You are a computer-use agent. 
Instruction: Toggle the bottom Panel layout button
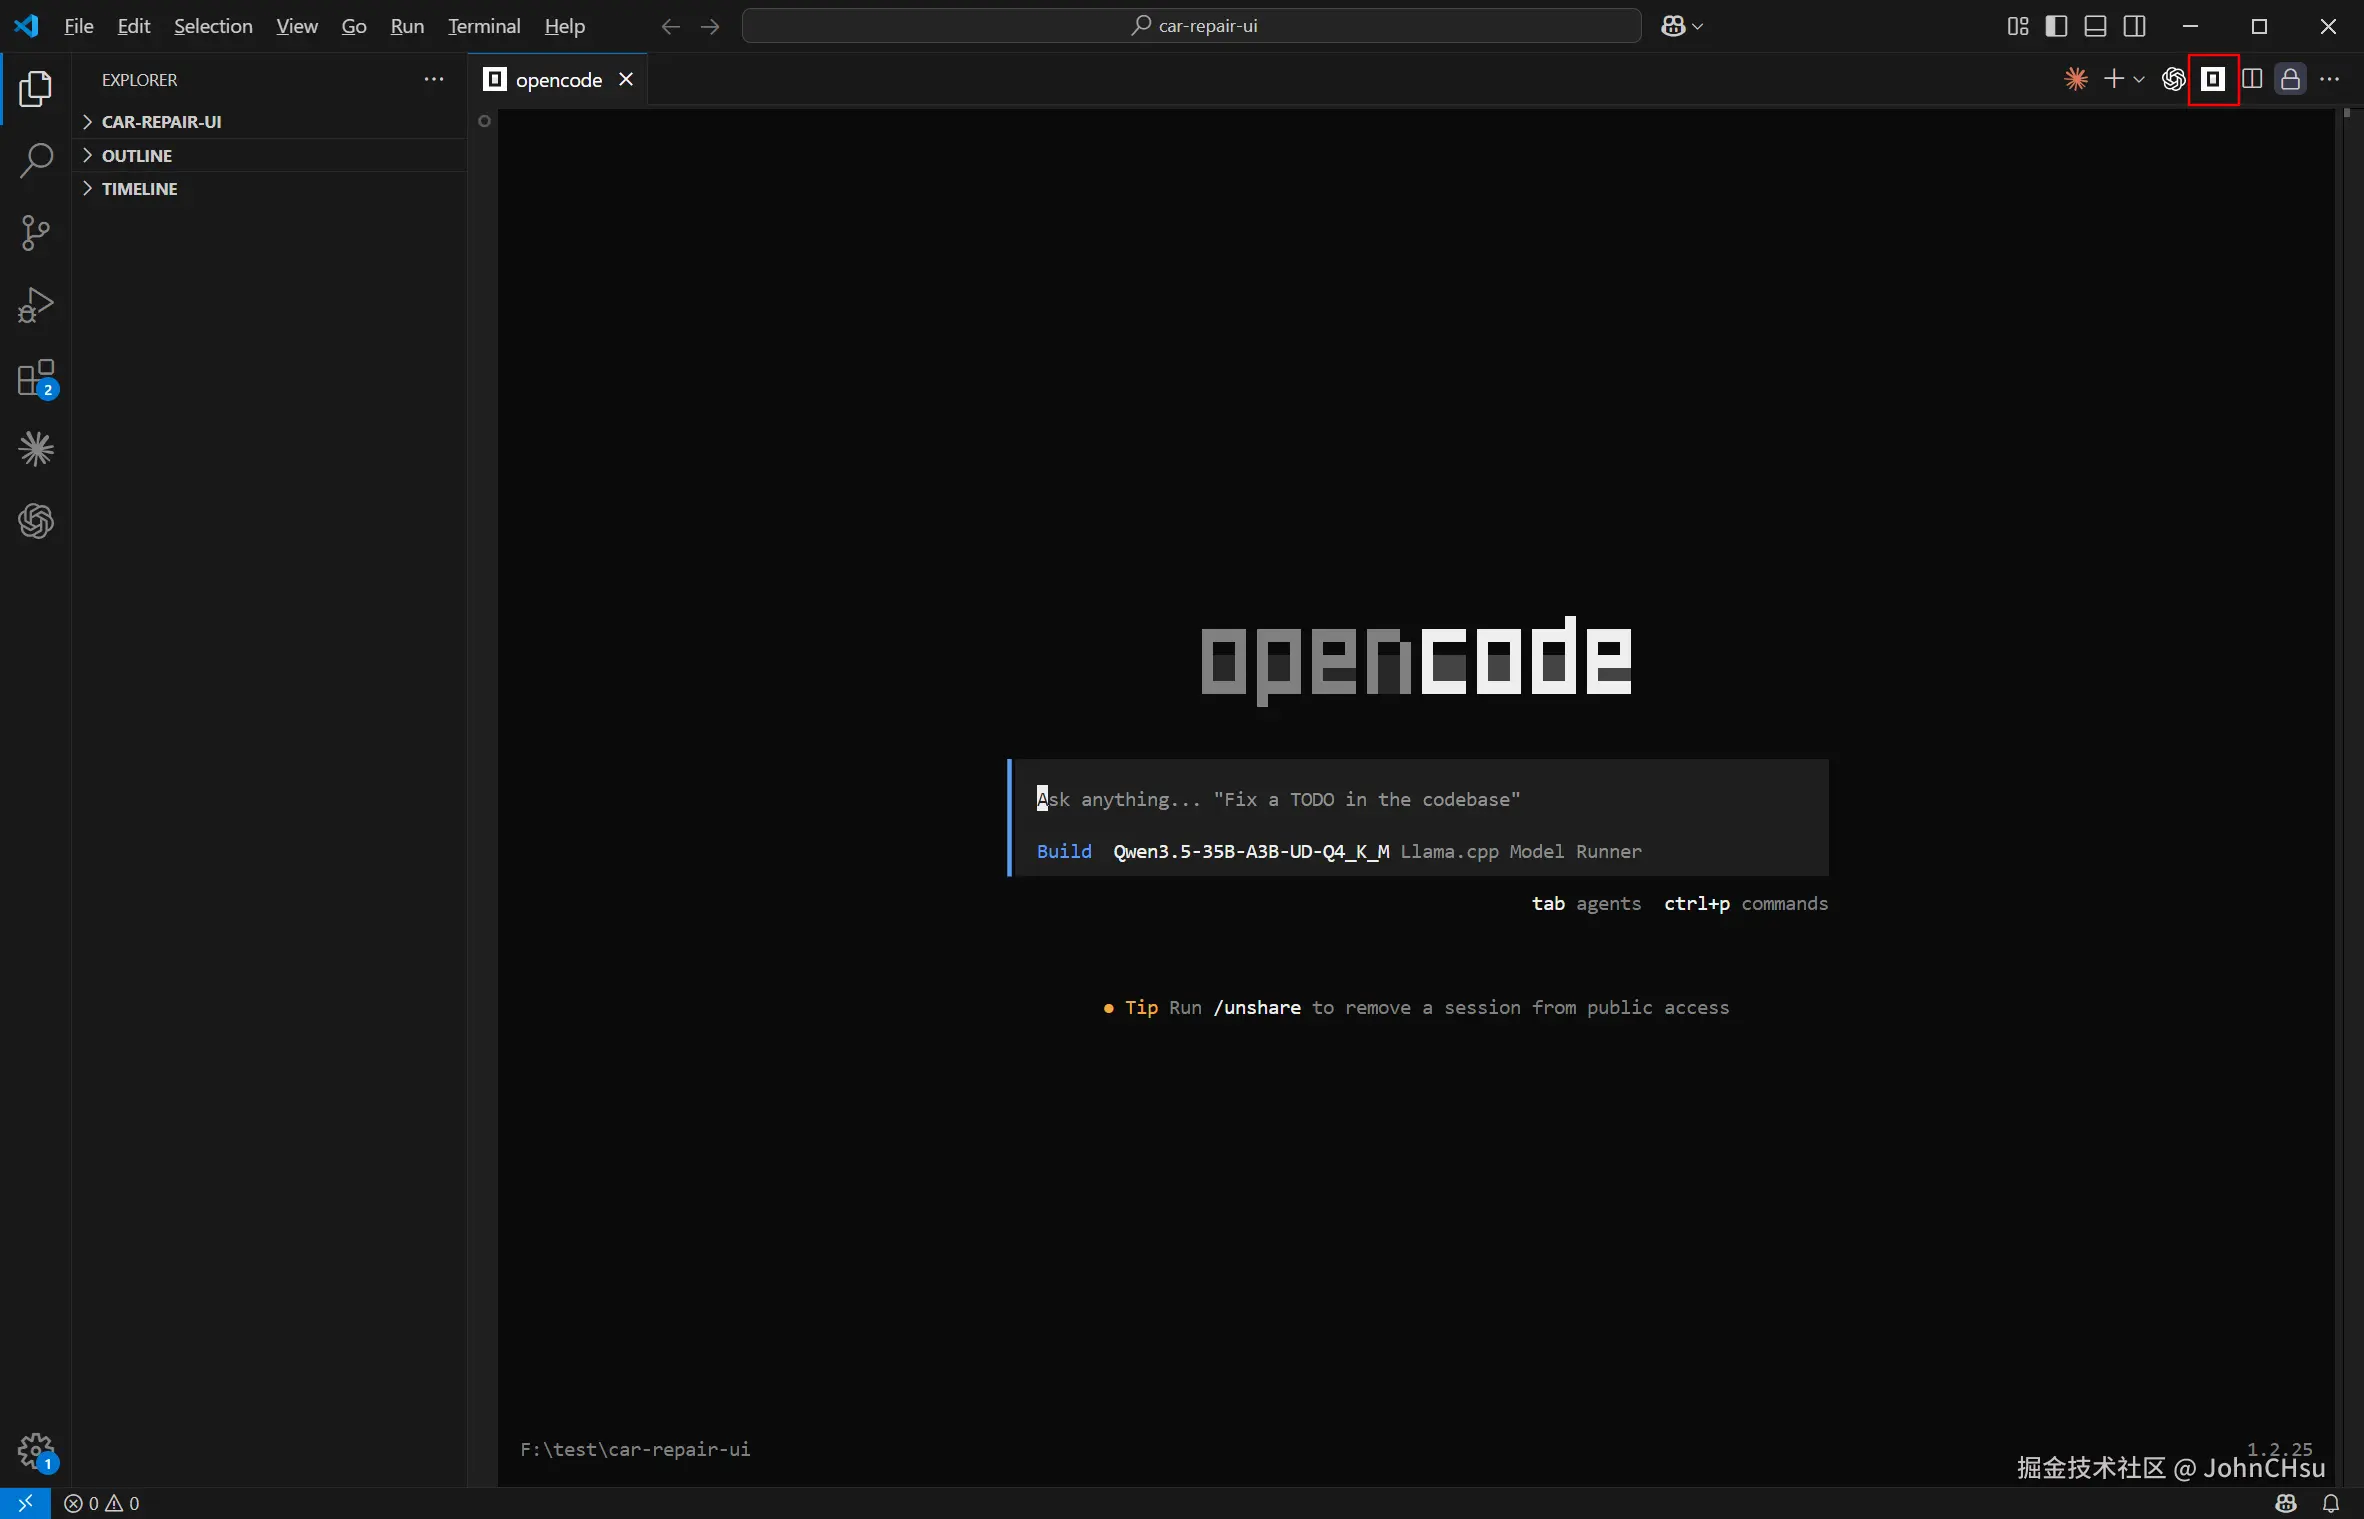coord(2095,26)
